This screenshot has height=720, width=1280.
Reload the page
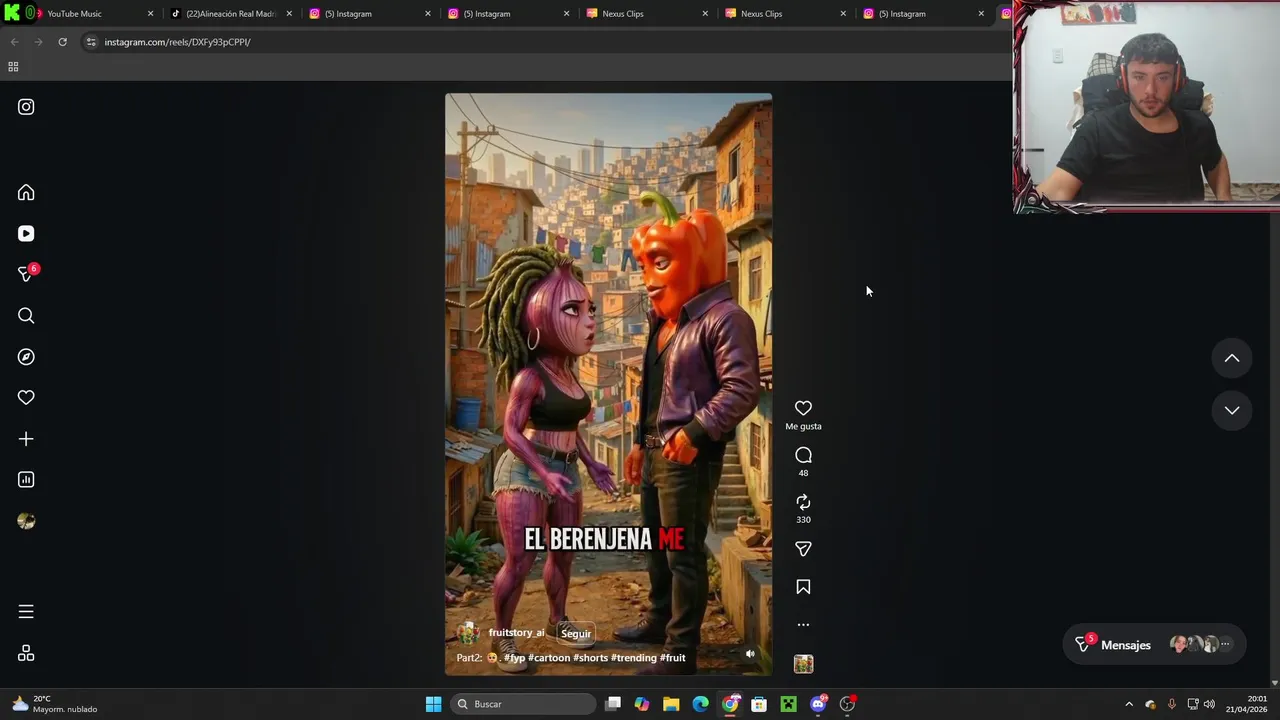(62, 42)
